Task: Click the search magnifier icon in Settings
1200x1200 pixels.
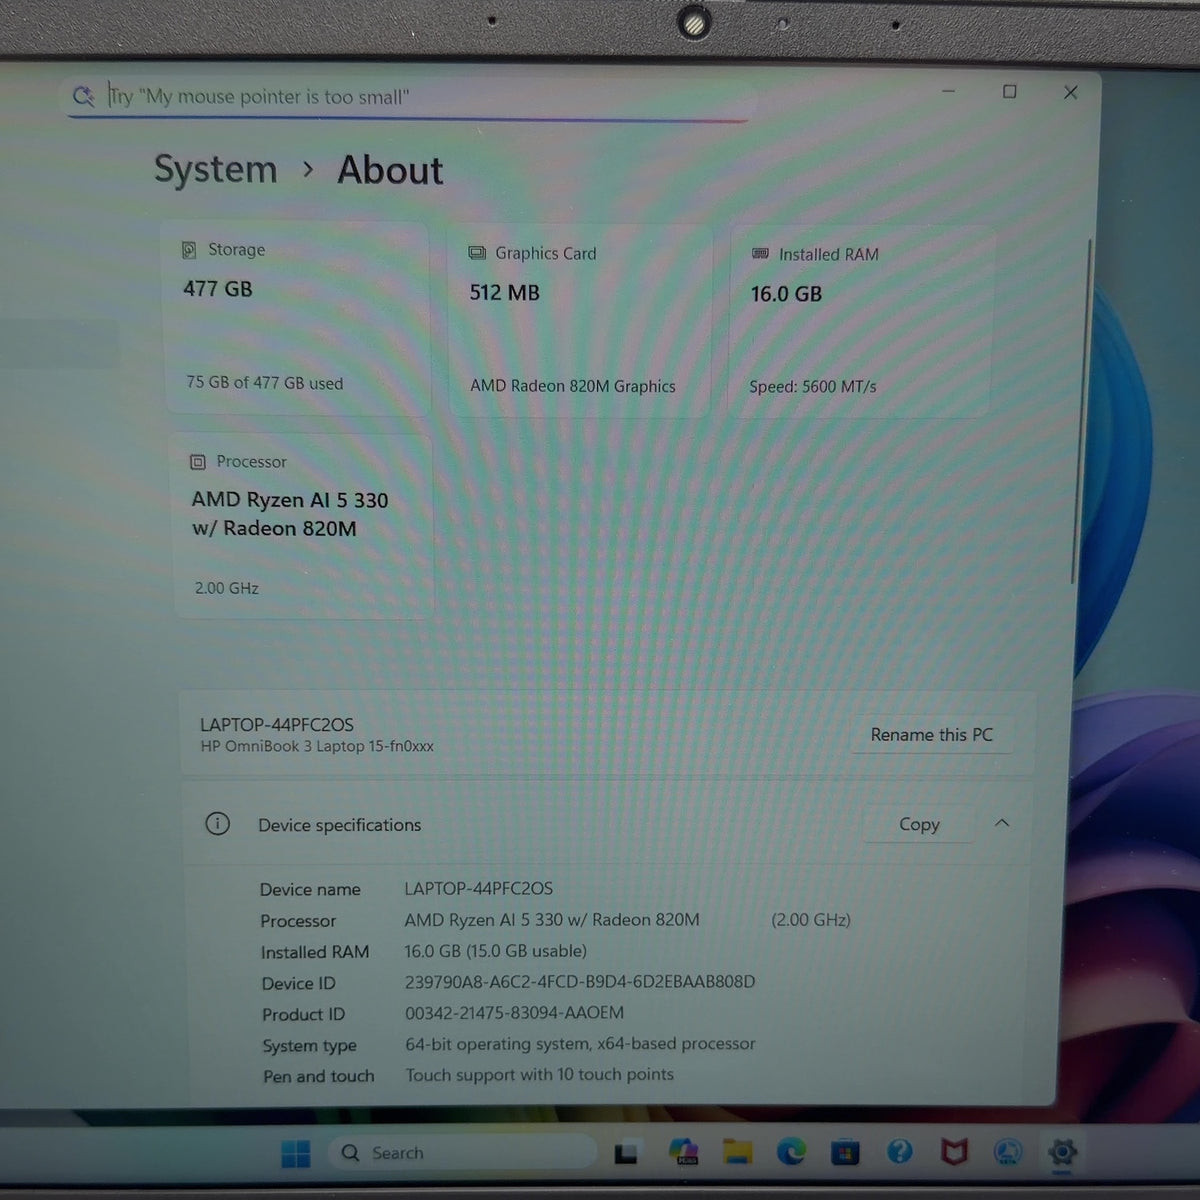Action: click(83, 96)
